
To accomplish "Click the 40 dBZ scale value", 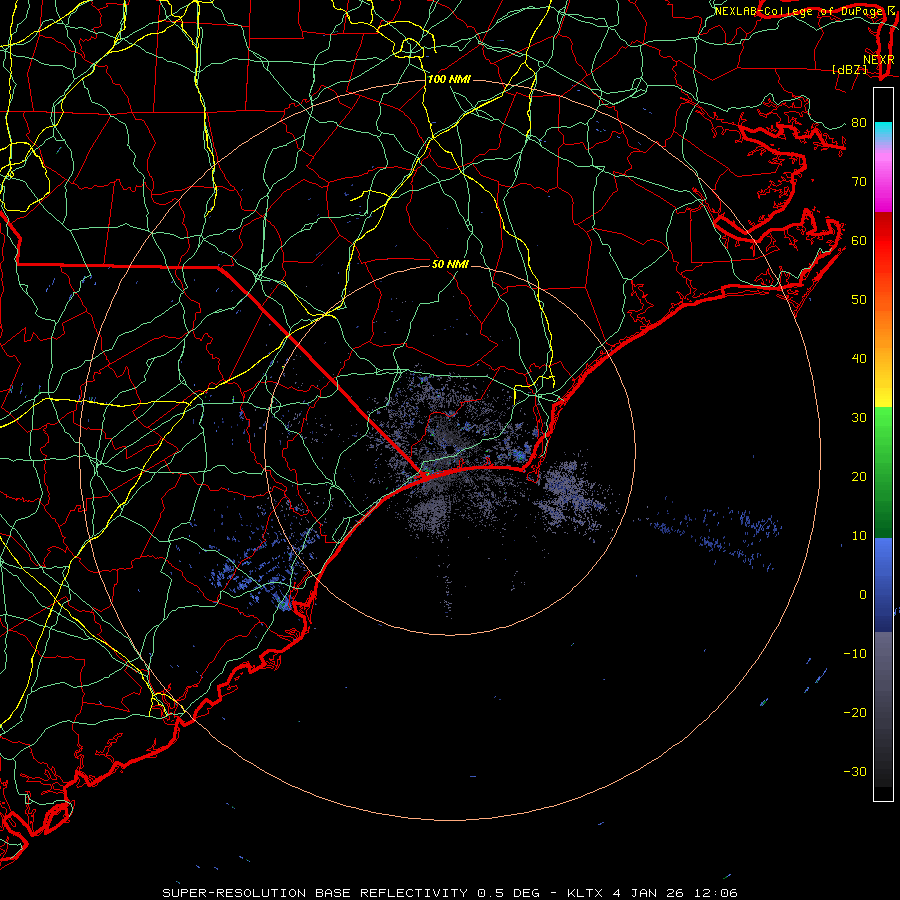I will click(859, 359).
